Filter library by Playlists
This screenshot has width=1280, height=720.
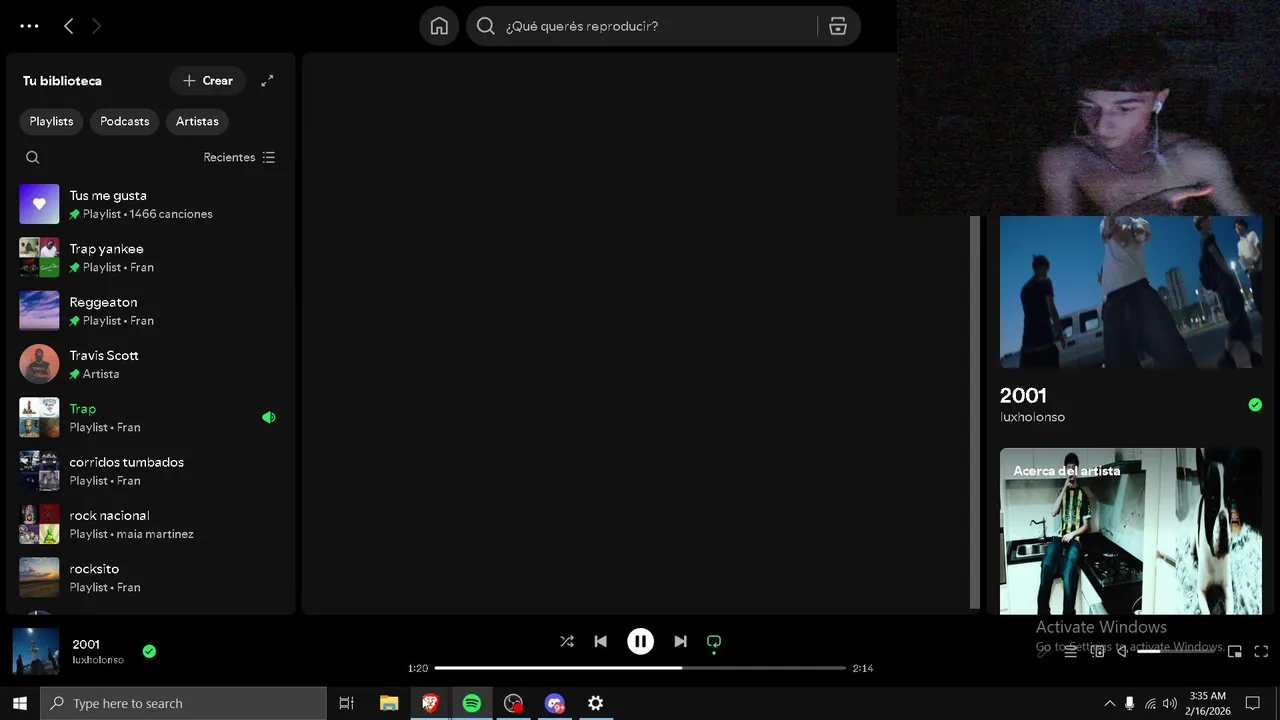pos(51,121)
